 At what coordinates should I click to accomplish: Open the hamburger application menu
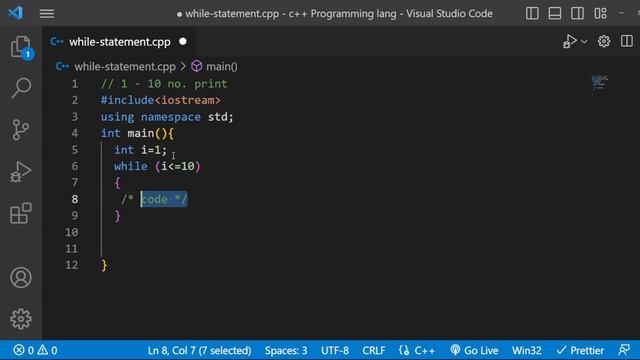click(47, 13)
